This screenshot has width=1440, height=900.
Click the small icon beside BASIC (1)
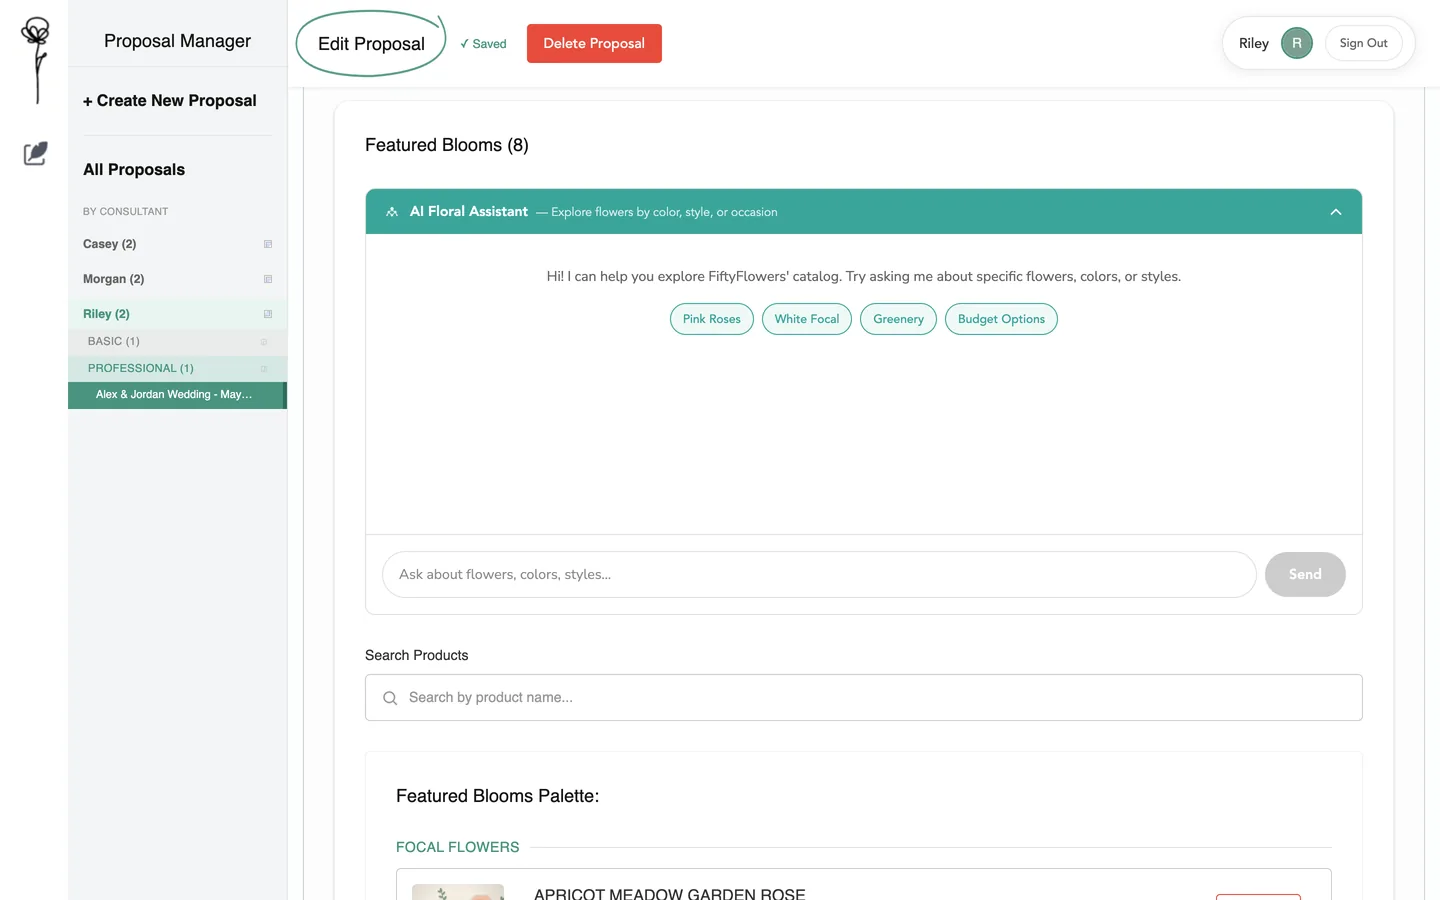coord(264,342)
